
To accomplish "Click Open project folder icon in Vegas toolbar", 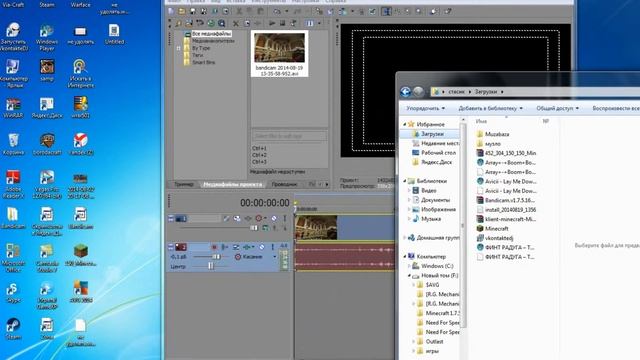I will (182, 11).
